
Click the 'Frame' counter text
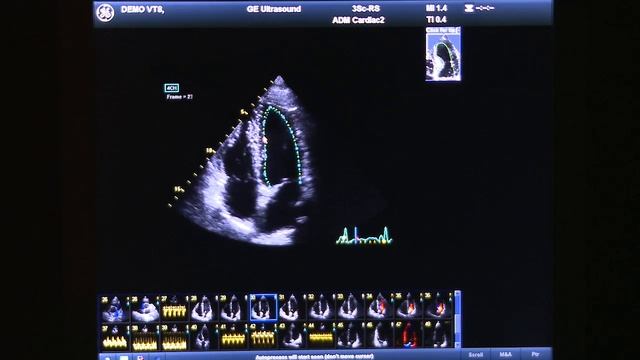[x=180, y=97]
